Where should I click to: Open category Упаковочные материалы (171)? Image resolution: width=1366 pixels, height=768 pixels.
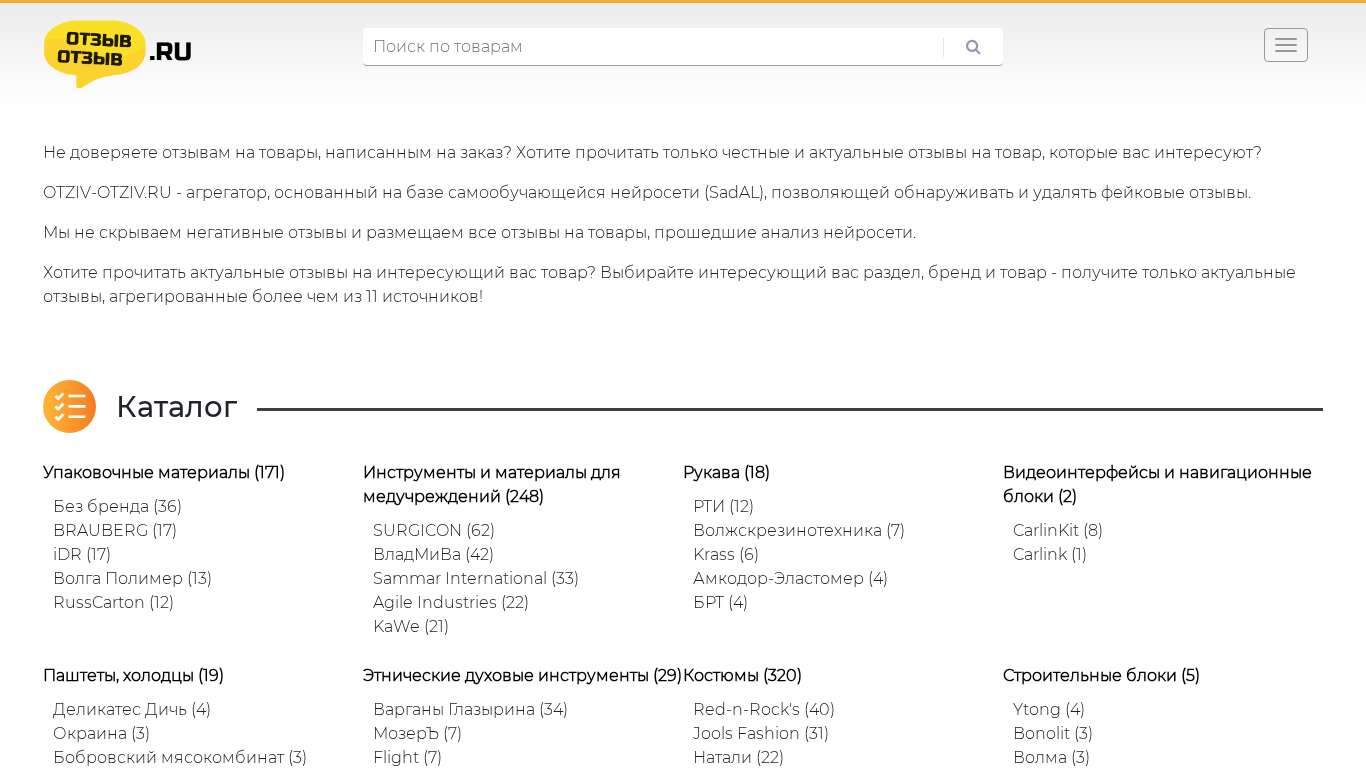tap(164, 472)
